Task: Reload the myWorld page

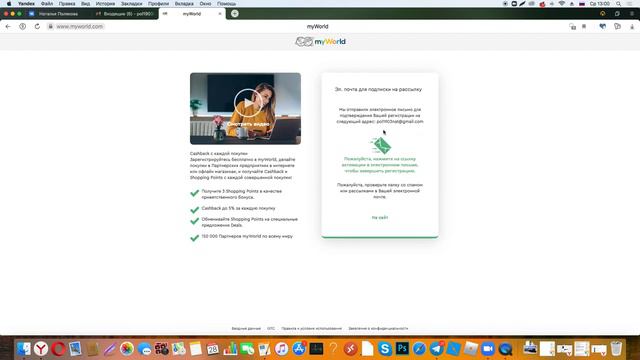Action: tap(37, 27)
